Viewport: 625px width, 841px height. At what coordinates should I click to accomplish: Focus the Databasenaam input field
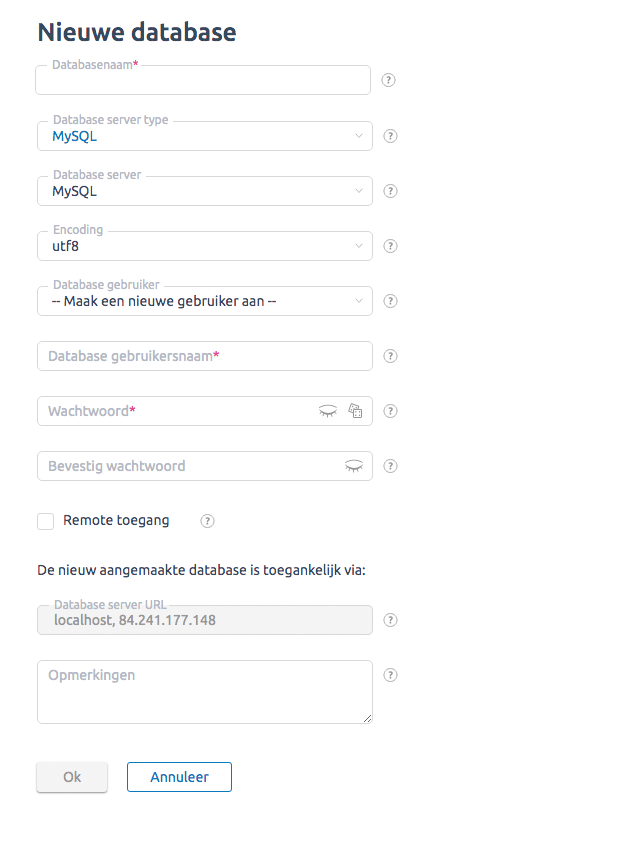pos(203,80)
